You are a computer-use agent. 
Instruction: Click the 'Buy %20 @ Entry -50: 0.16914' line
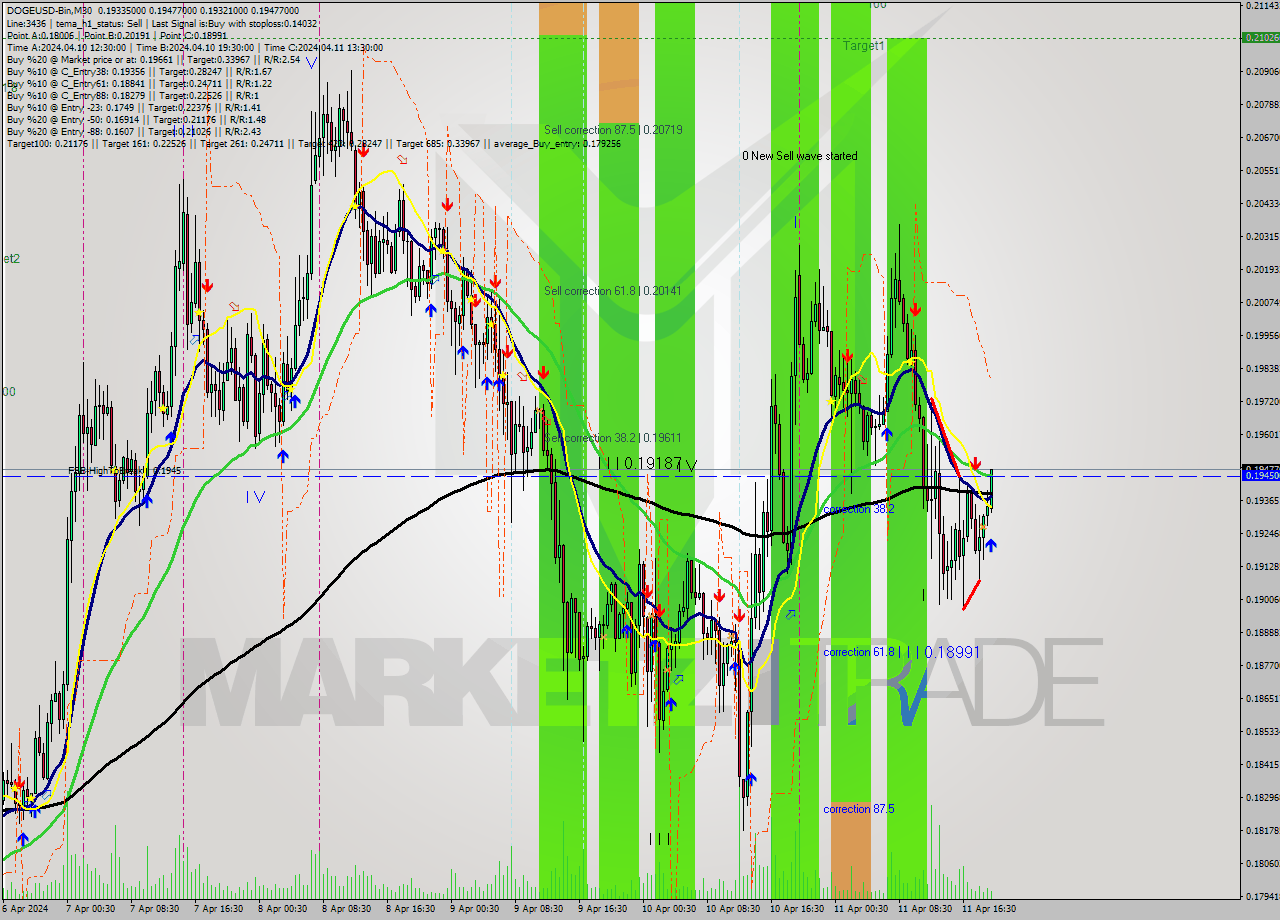136,119
